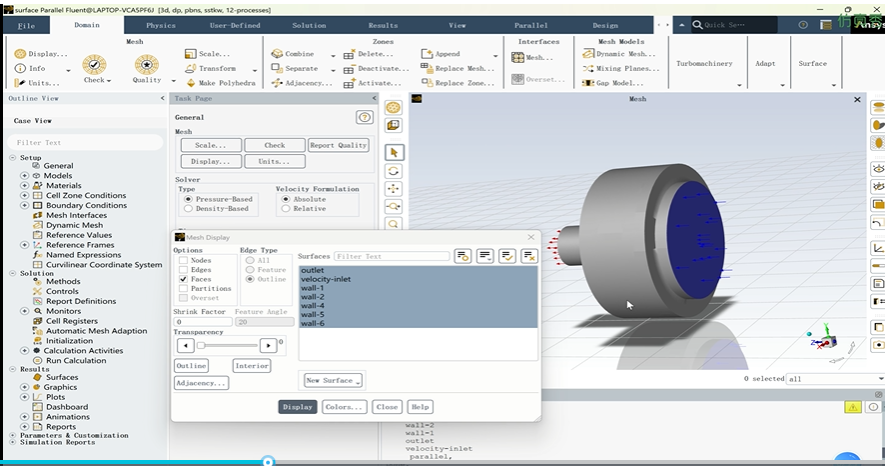The image size is (885, 466).
Task: Select the rotate view tool icon
Action: (x=393, y=171)
